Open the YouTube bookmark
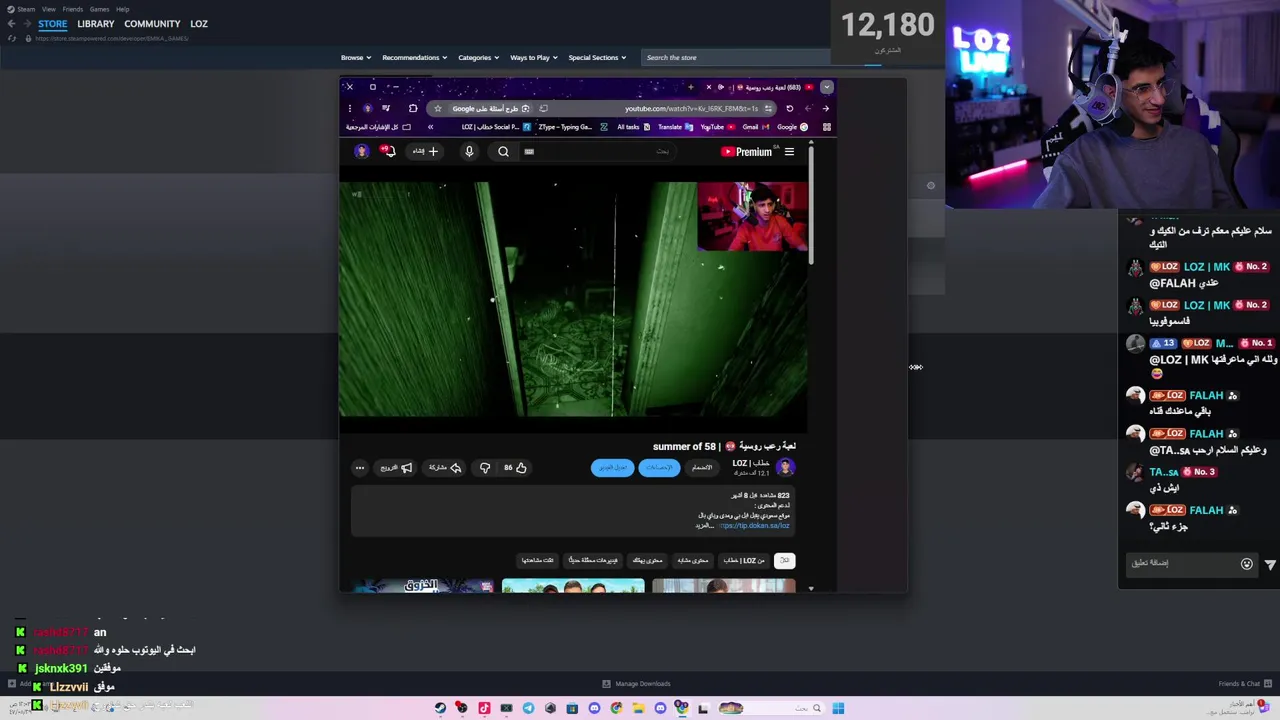 coord(717,127)
